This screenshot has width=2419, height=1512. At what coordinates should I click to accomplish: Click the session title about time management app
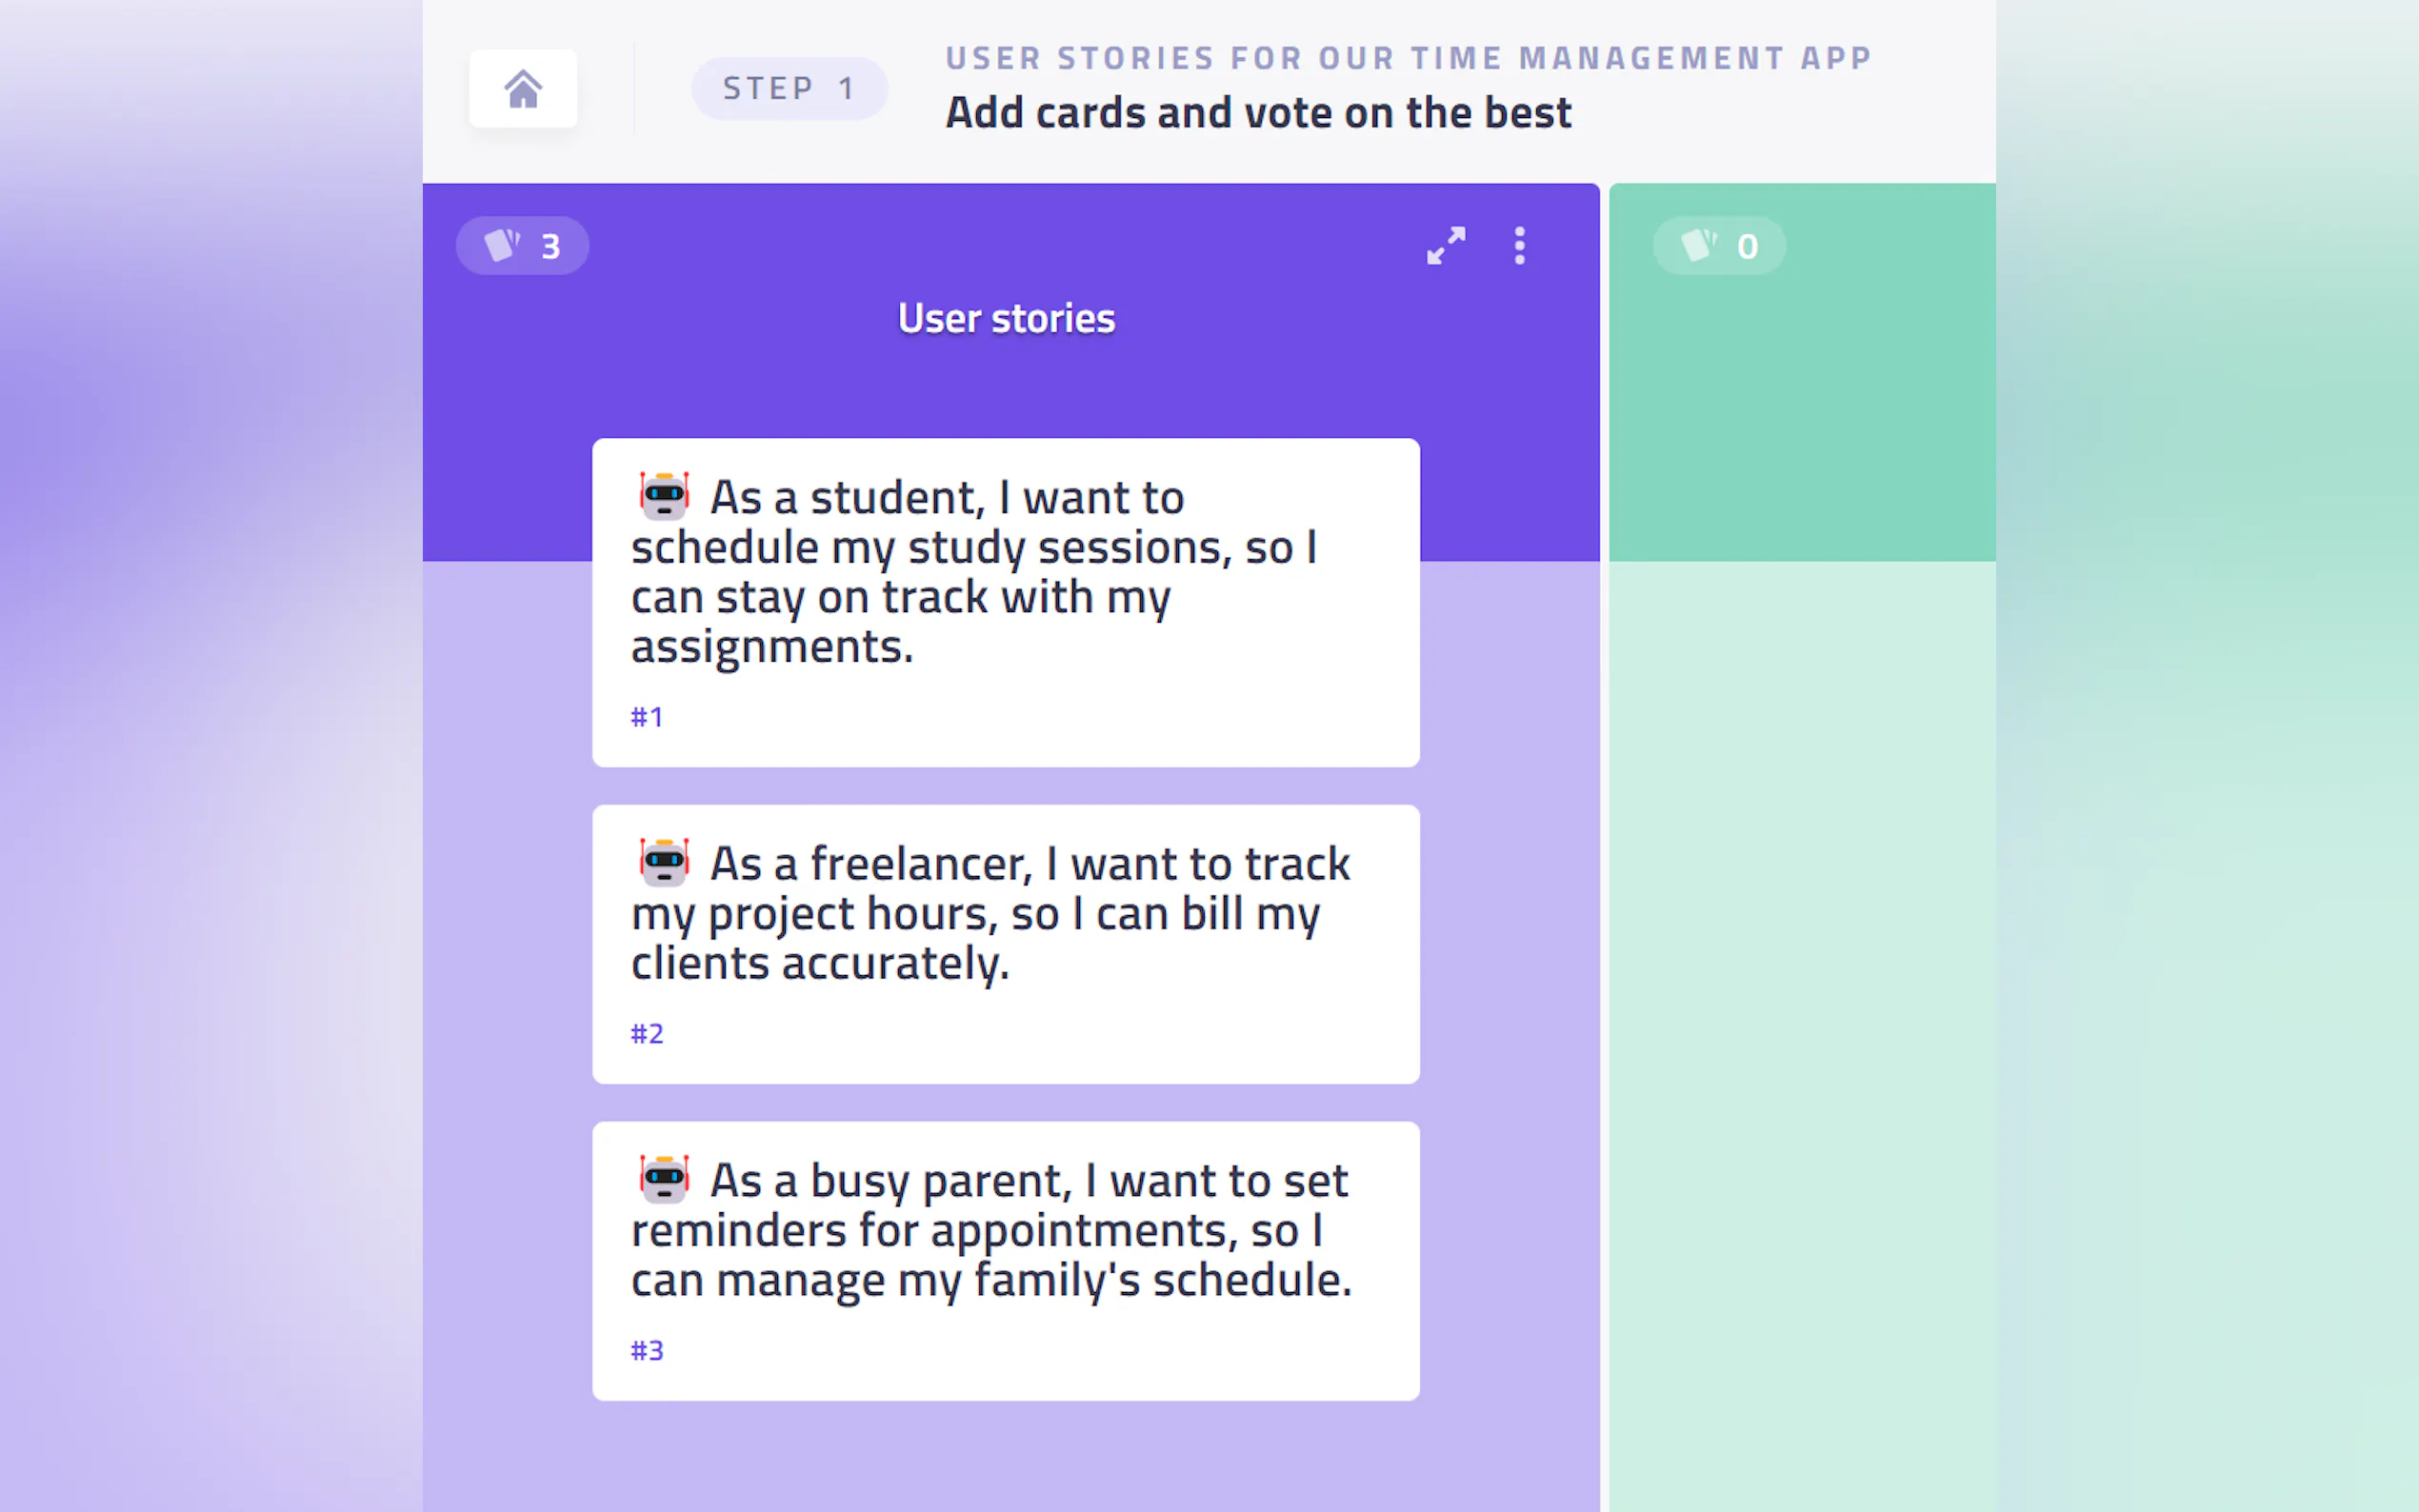(1408, 58)
